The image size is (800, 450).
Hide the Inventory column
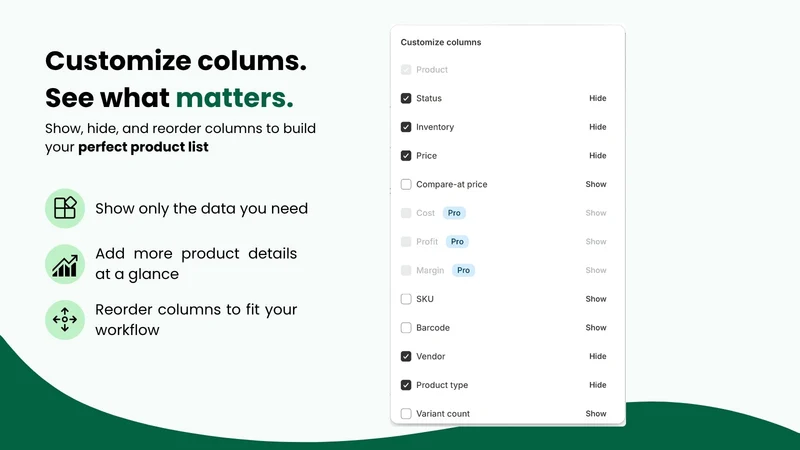[597, 127]
